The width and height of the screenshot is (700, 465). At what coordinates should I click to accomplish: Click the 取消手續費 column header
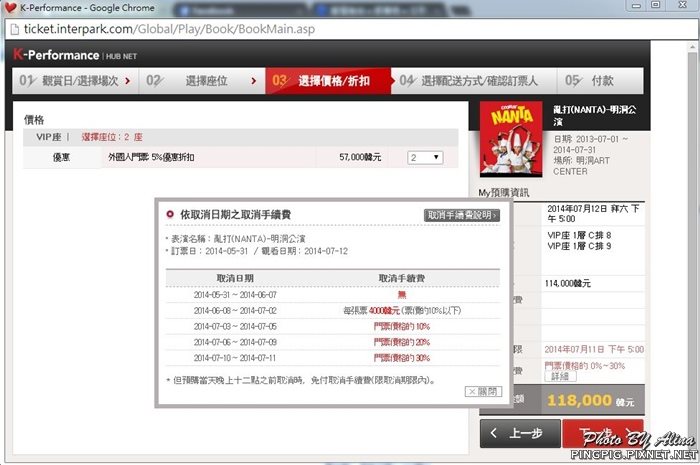pyautogui.click(x=402, y=278)
